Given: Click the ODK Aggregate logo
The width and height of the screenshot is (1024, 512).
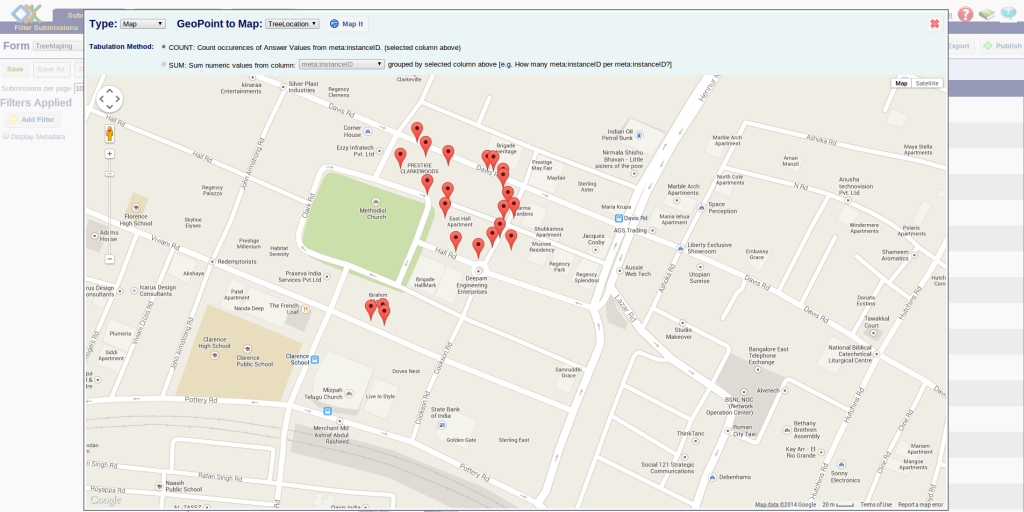Looking at the screenshot, I should (26, 13).
